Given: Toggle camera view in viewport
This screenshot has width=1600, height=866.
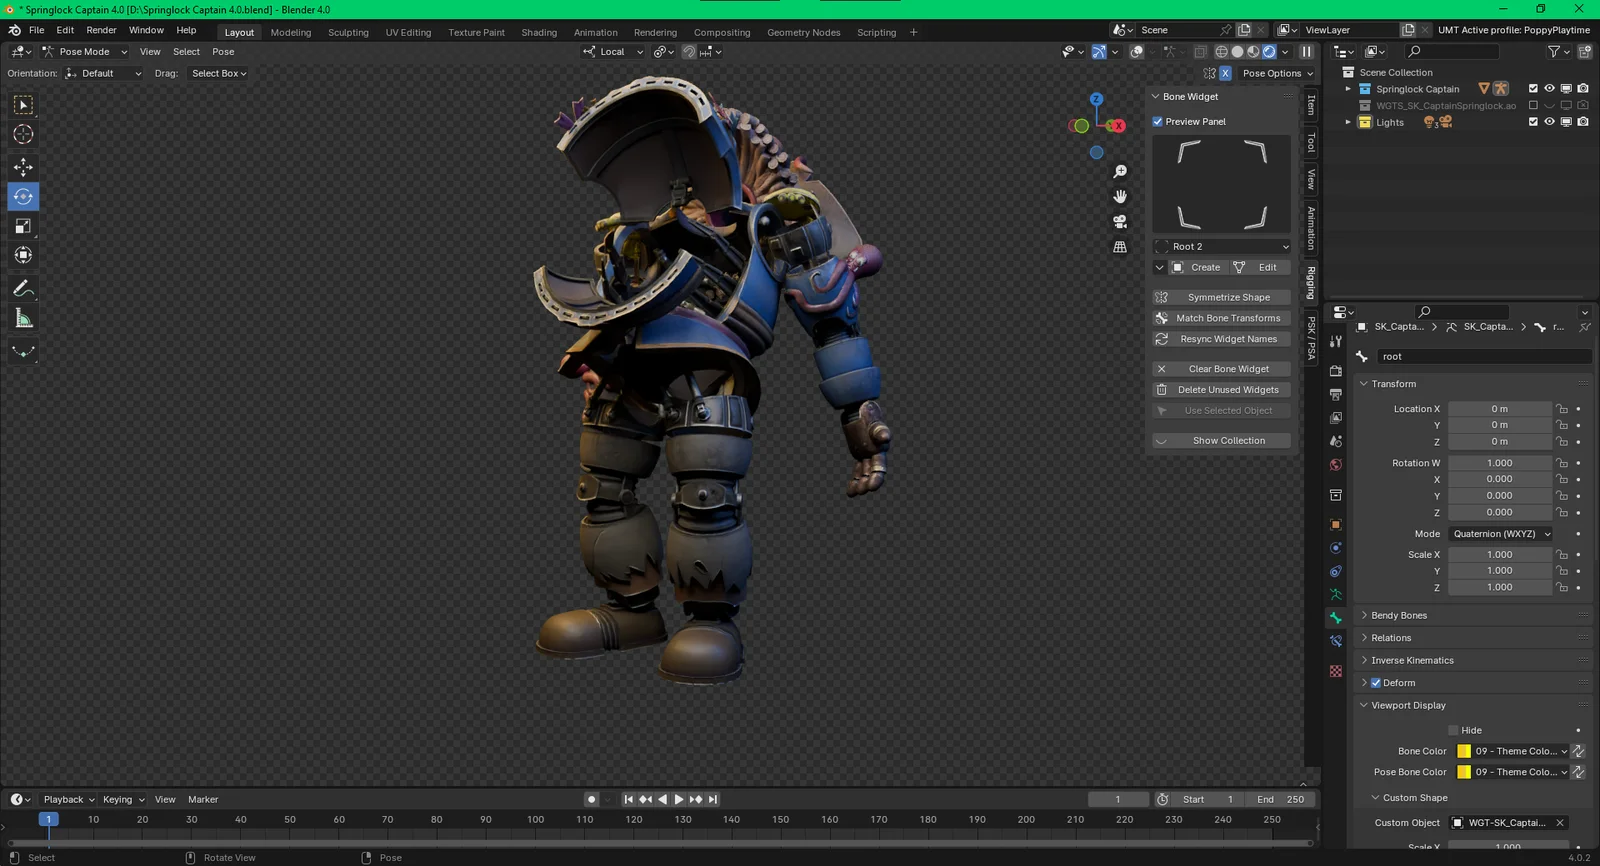Looking at the screenshot, I should [1120, 221].
